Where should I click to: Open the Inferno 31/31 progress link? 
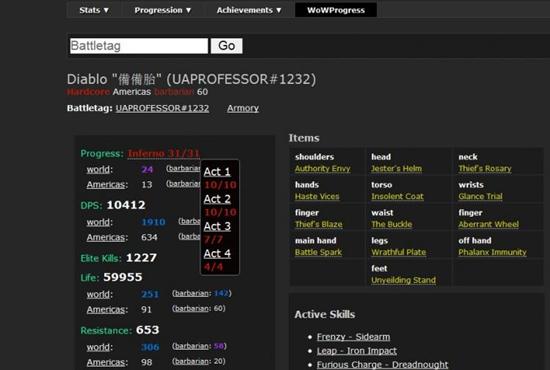tap(164, 154)
